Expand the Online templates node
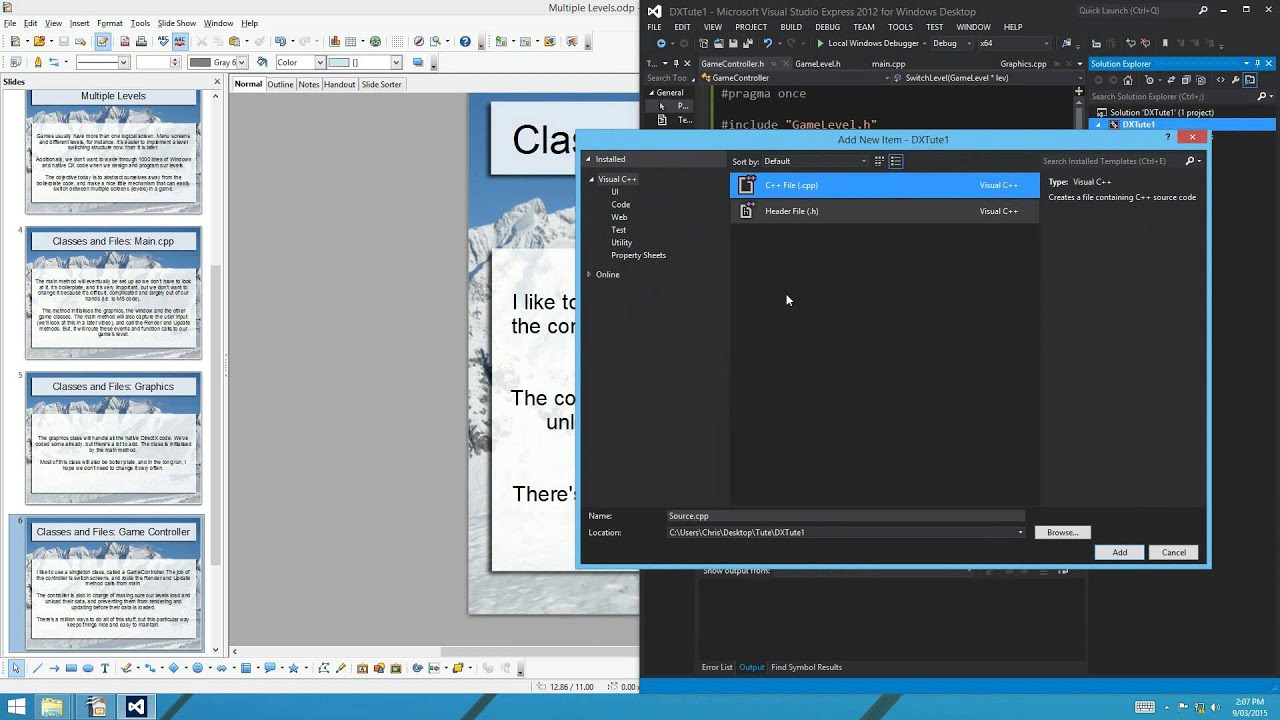This screenshot has width=1280, height=720. click(589, 274)
